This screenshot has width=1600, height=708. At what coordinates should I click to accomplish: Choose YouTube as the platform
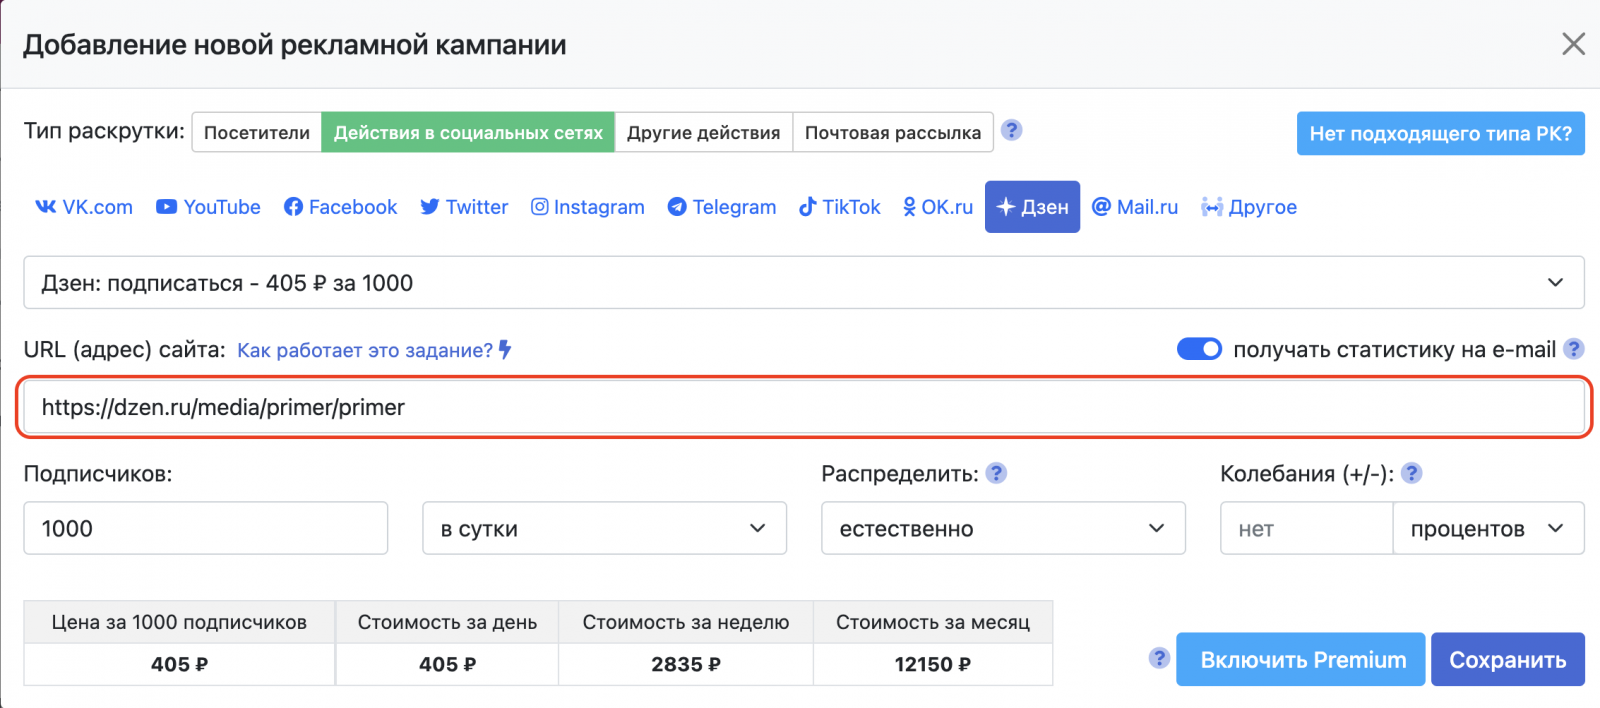pyautogui.click(x=208, y=207)
